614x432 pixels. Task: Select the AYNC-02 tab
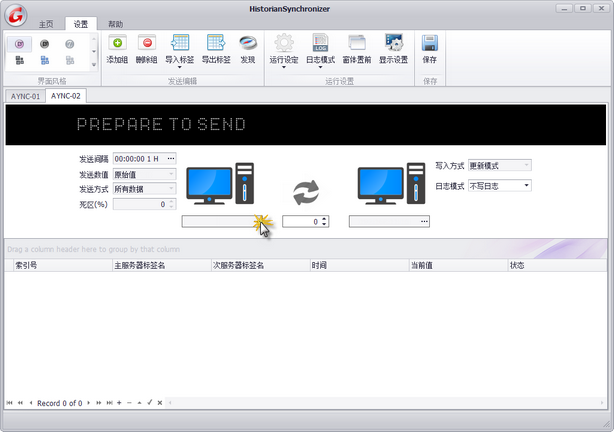[x=66, y=96]
